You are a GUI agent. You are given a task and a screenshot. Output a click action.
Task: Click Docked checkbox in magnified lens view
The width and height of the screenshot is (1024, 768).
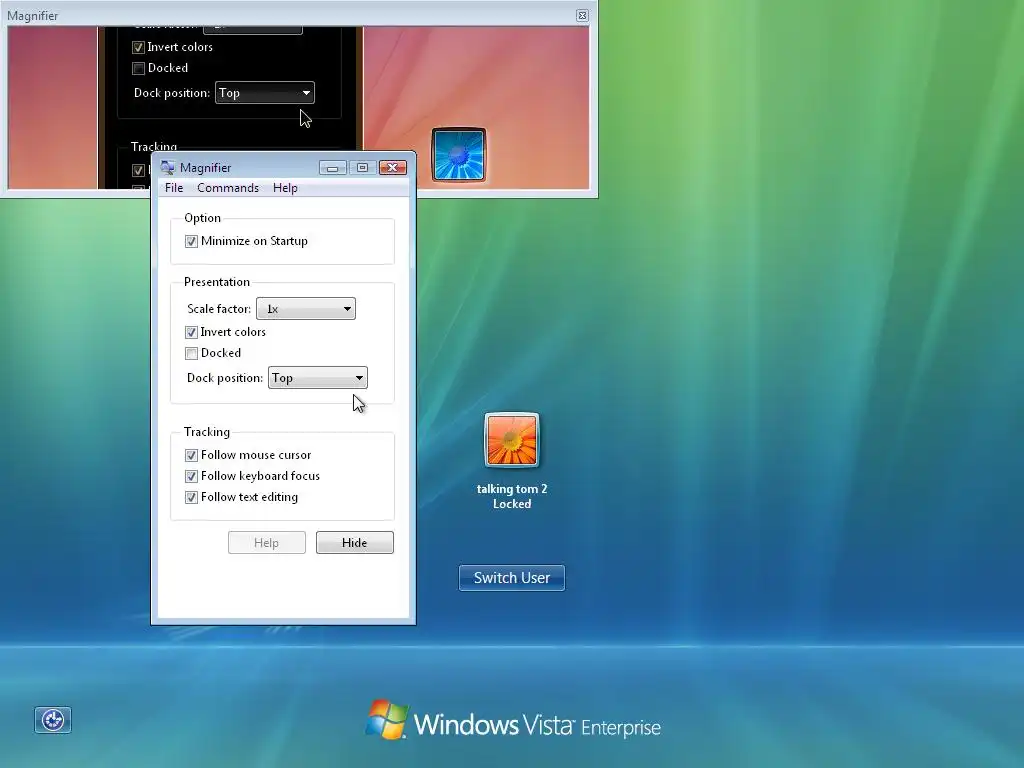pyautogui.click(x=138, y=68)
